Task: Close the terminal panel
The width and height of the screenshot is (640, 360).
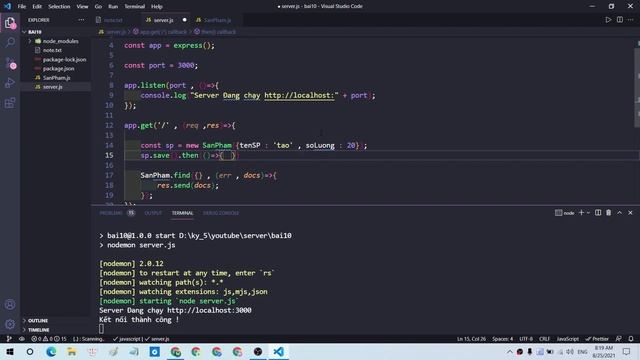Action: coord(630,213)
